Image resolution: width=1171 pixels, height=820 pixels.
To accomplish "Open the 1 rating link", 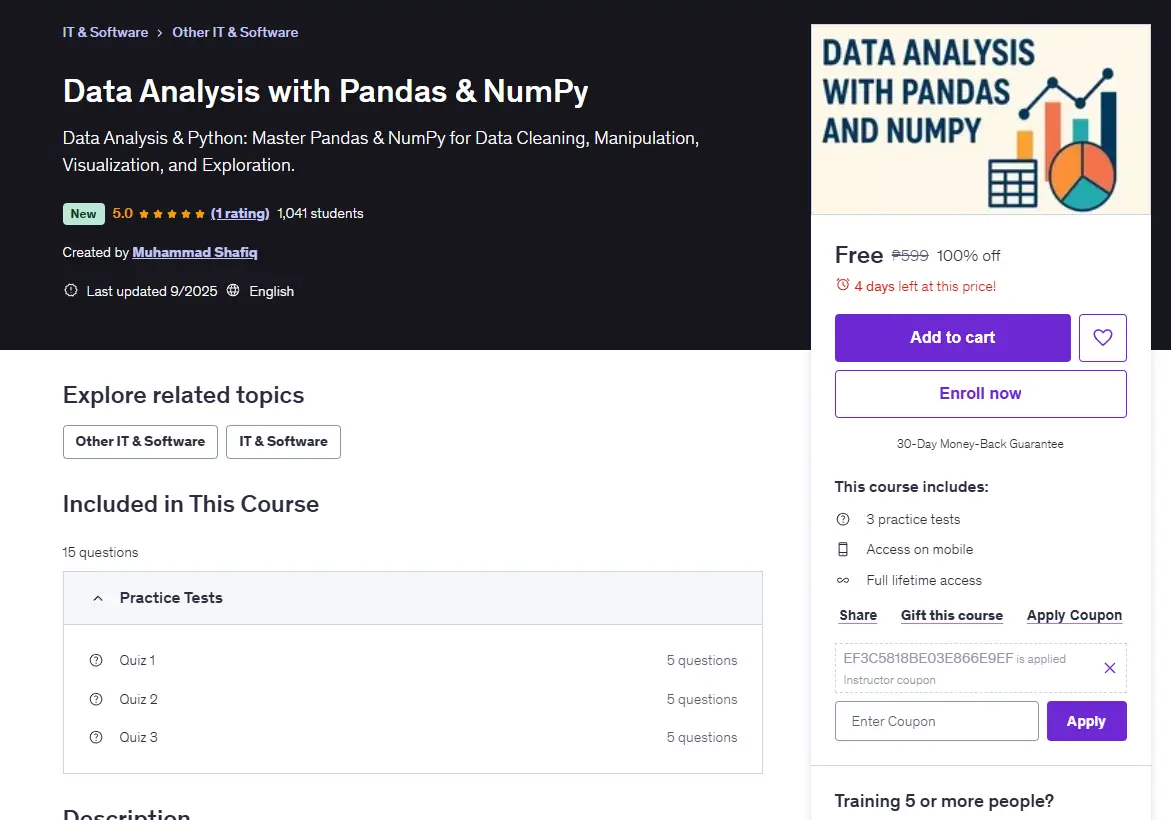I will pyautogui.click(x=240, y=214).
